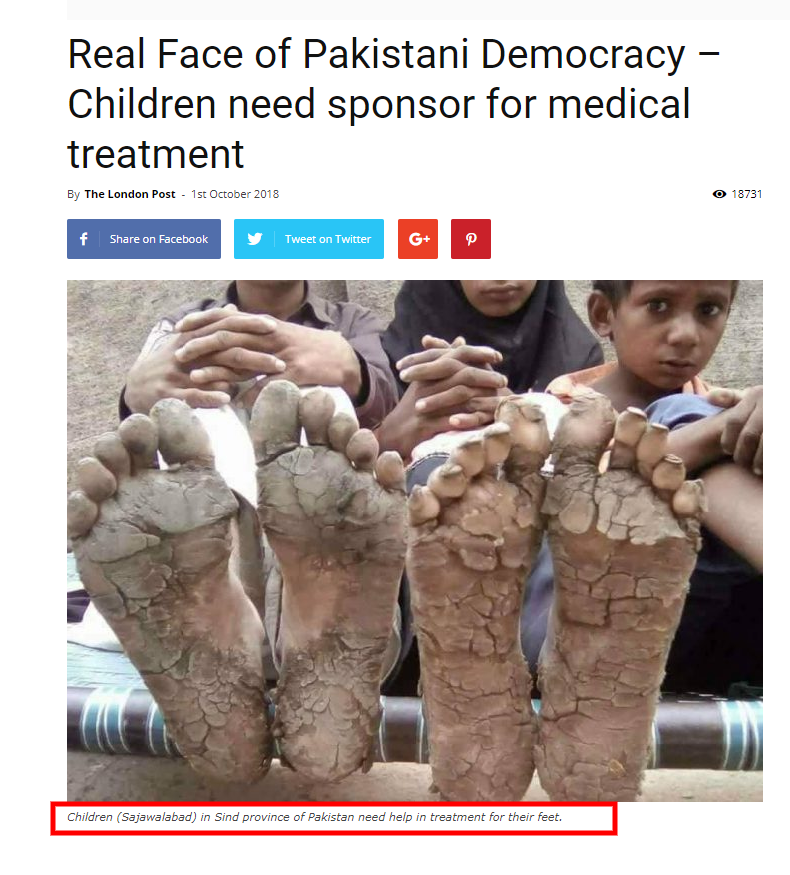Click the left pair of feet in photo

point(237,580)
